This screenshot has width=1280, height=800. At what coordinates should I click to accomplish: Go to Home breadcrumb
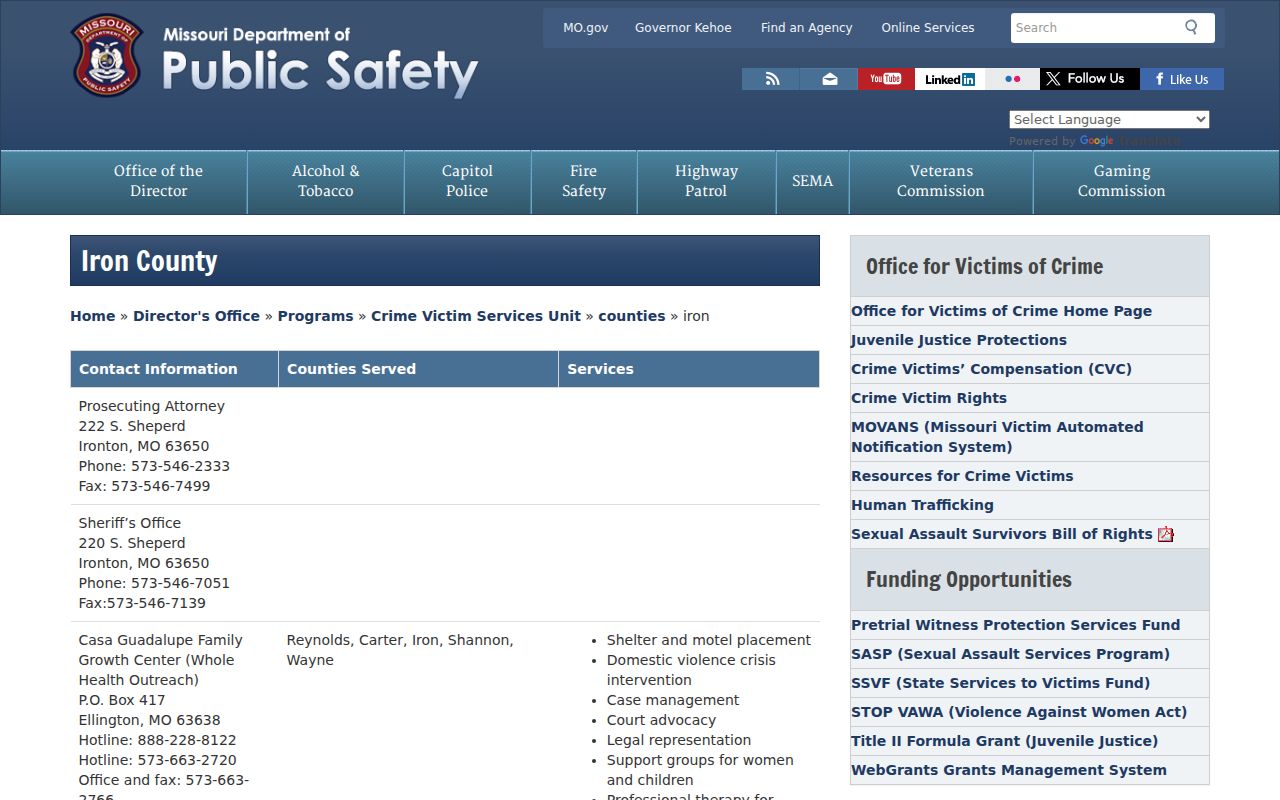92,316
